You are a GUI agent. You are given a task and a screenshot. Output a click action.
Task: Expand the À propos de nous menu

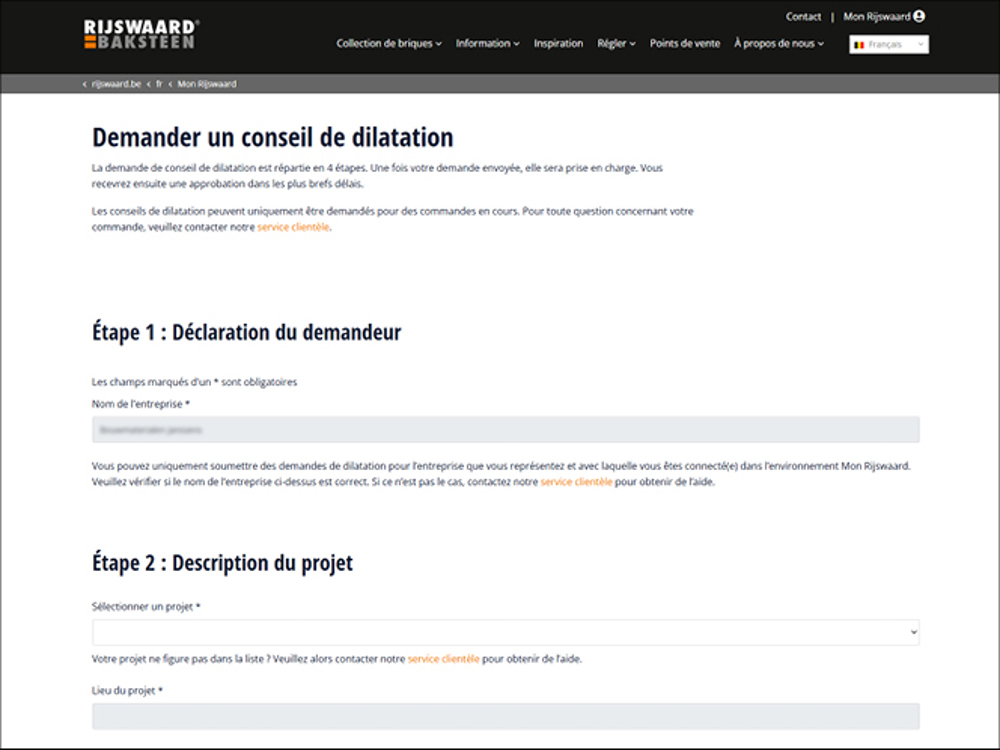click(778, 44)
